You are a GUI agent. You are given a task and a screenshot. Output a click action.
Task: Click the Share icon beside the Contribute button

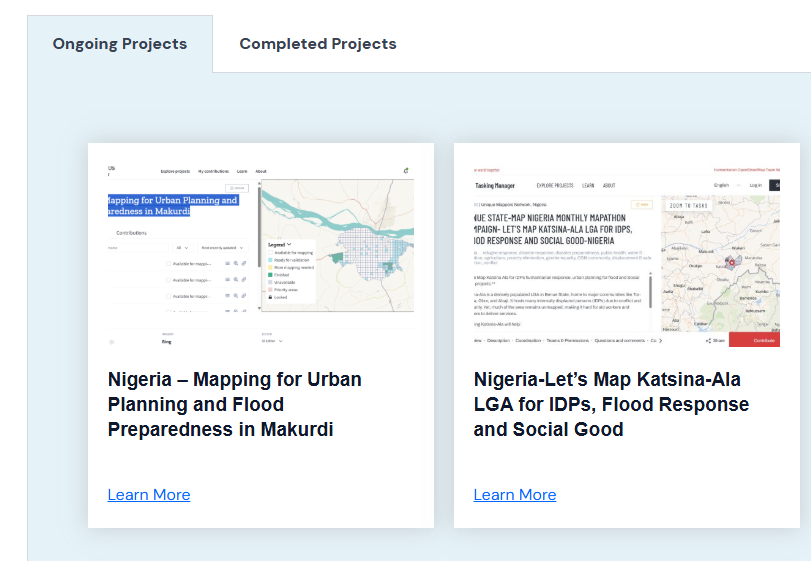click(x=709, y=340)
